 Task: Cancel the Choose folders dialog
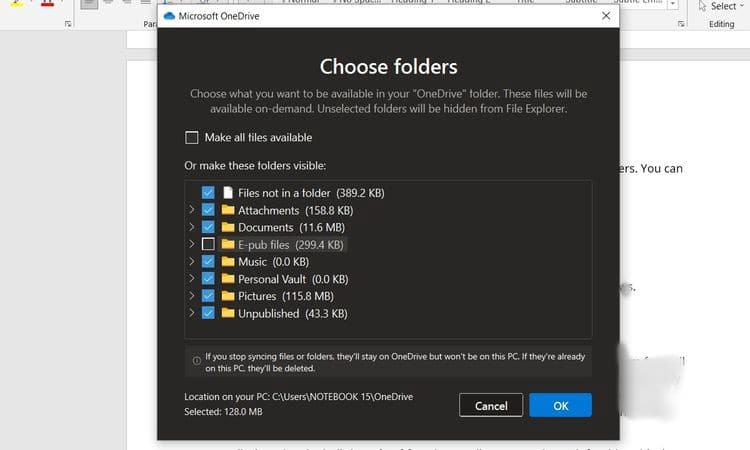(x=491, y=406)
